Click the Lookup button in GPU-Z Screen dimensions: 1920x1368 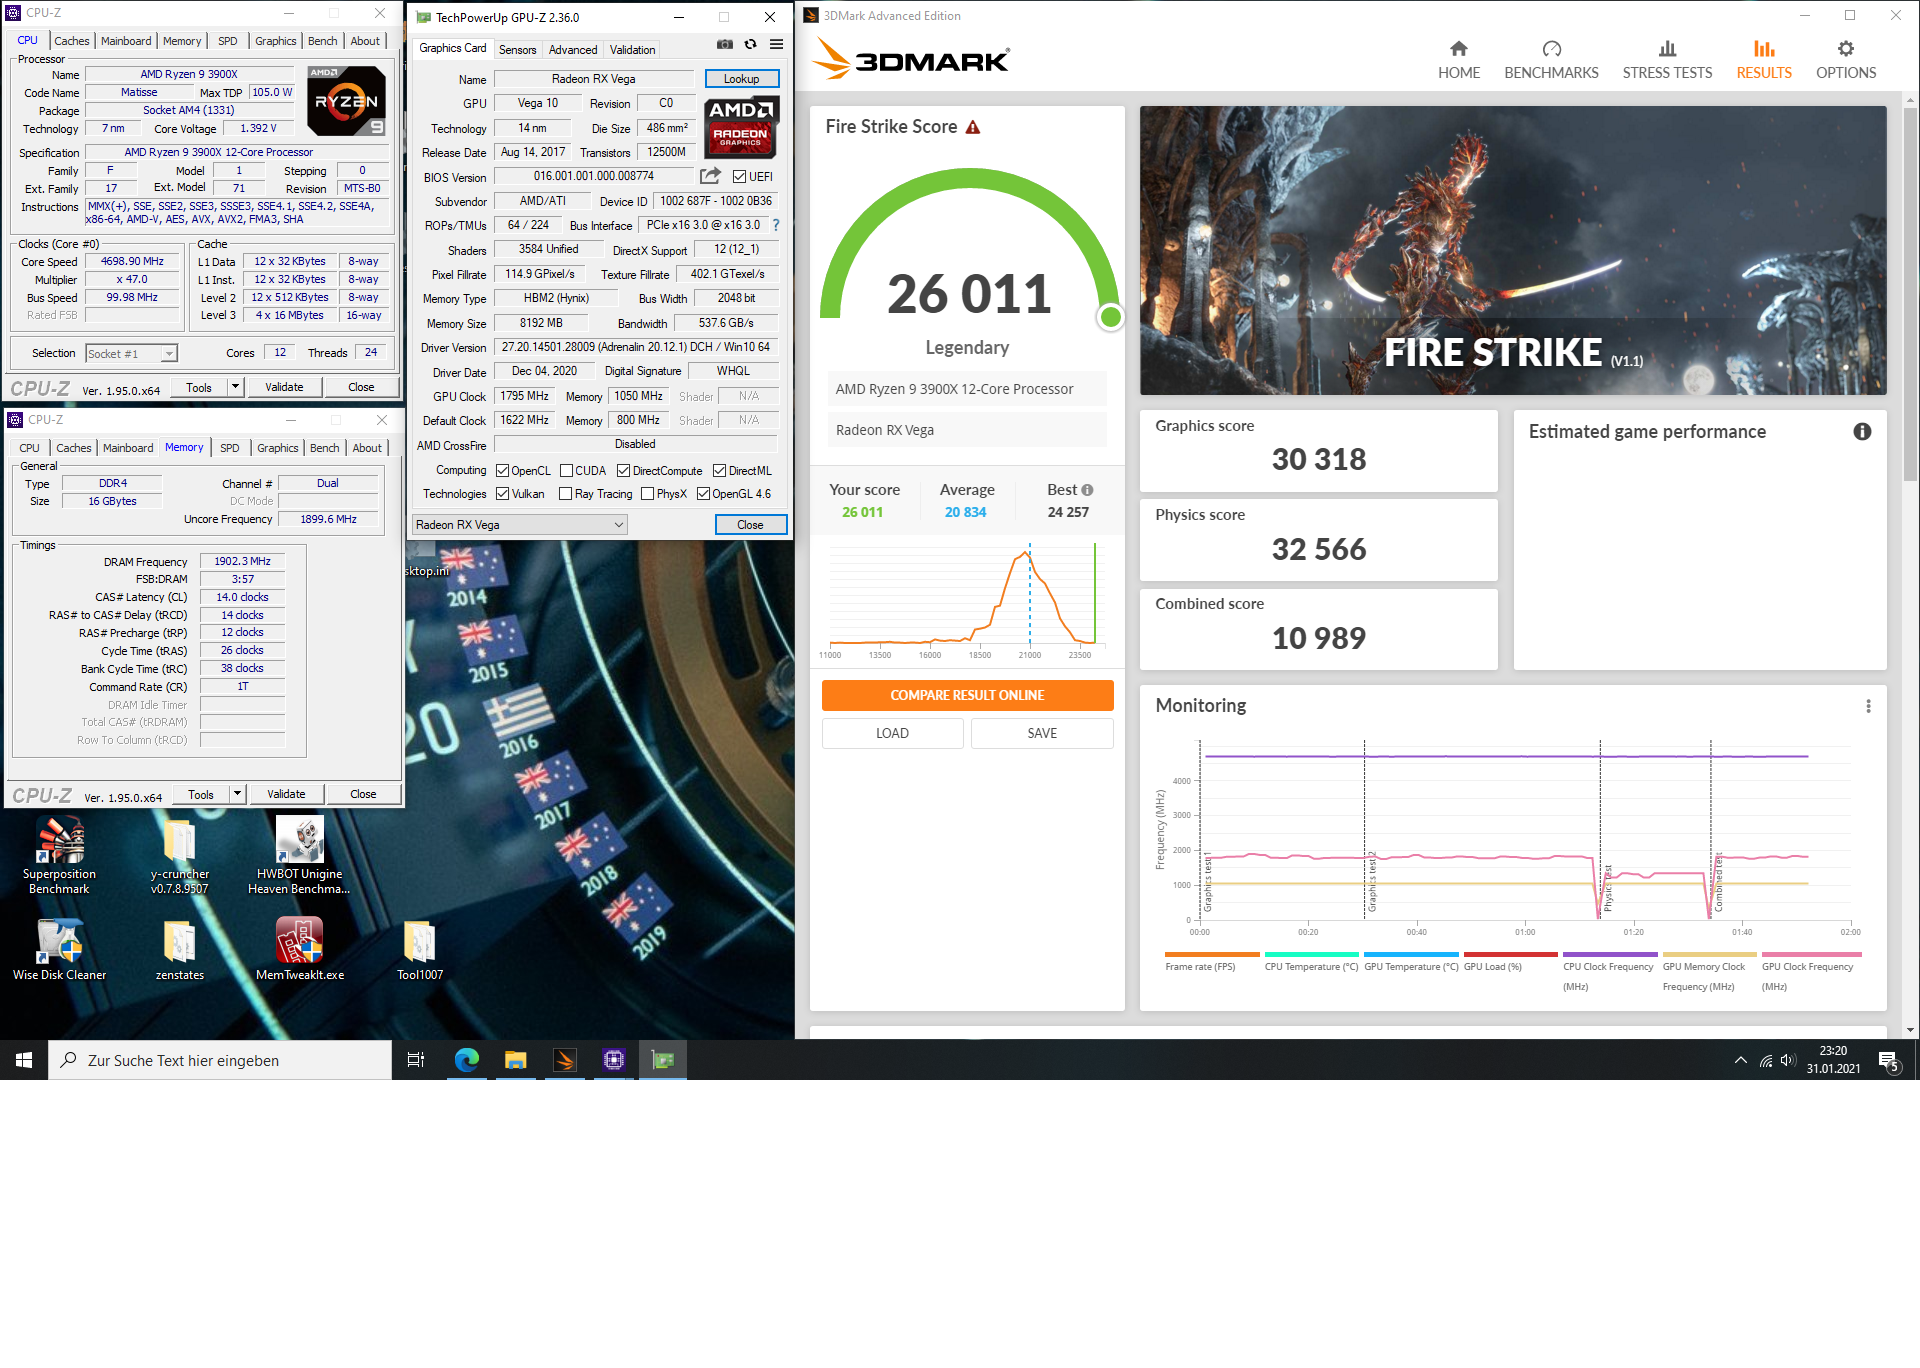click(742, 79)
